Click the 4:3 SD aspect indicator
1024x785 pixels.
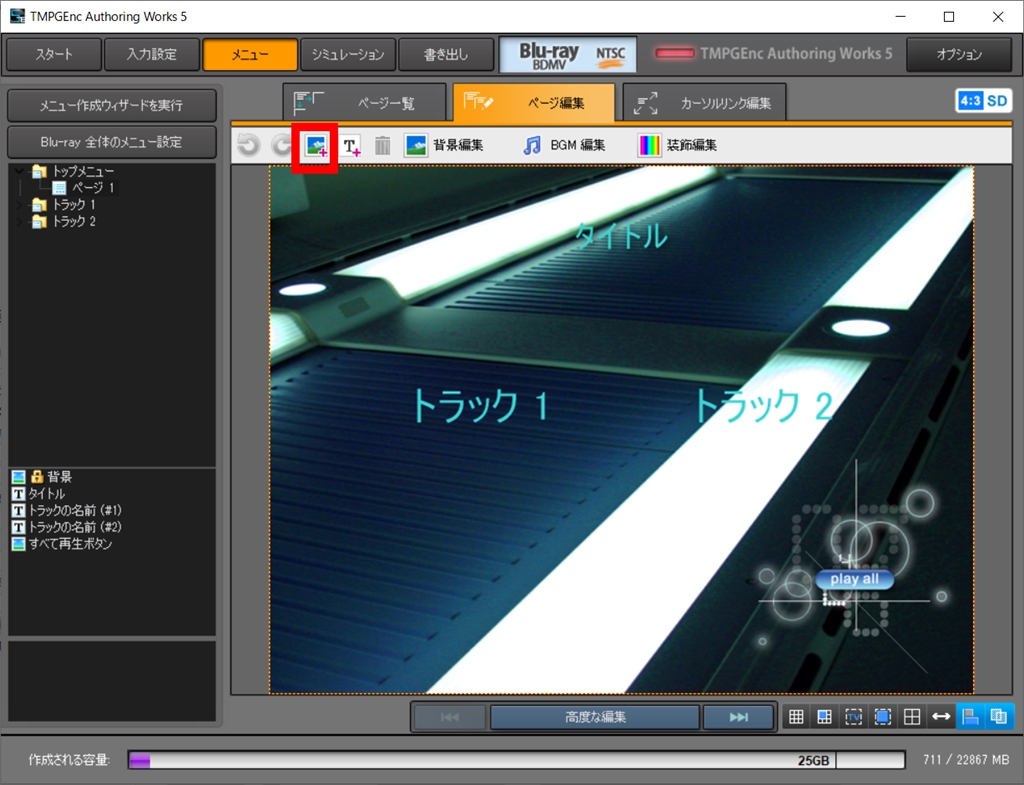point(983,101)
